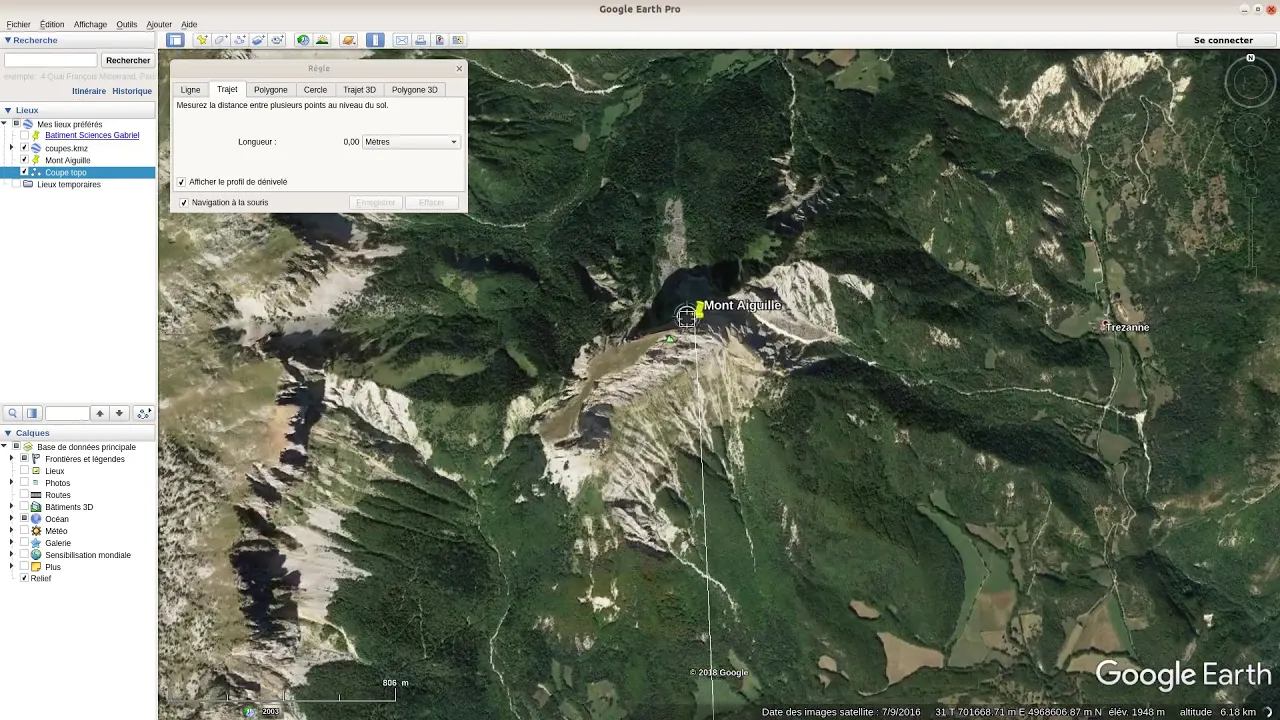View in Google Maps icon

tap(458, 40)
